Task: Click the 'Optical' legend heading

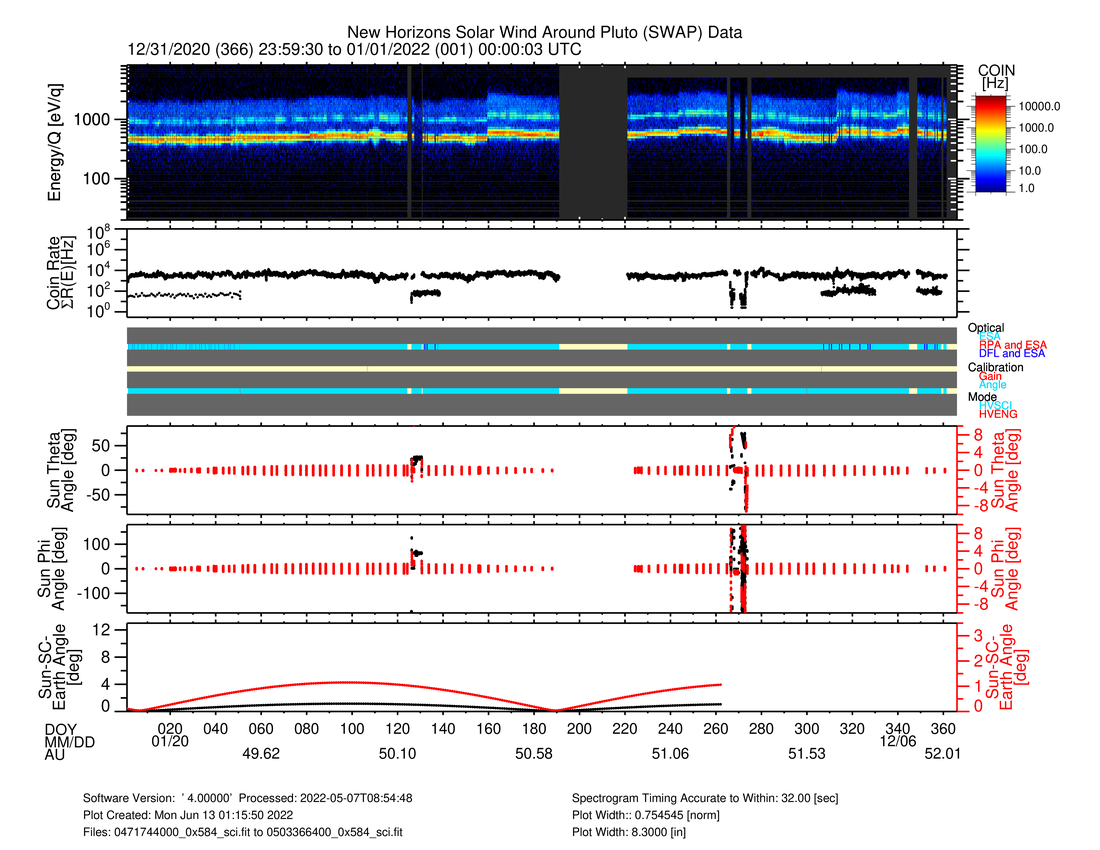Action: tap(986, 328)
